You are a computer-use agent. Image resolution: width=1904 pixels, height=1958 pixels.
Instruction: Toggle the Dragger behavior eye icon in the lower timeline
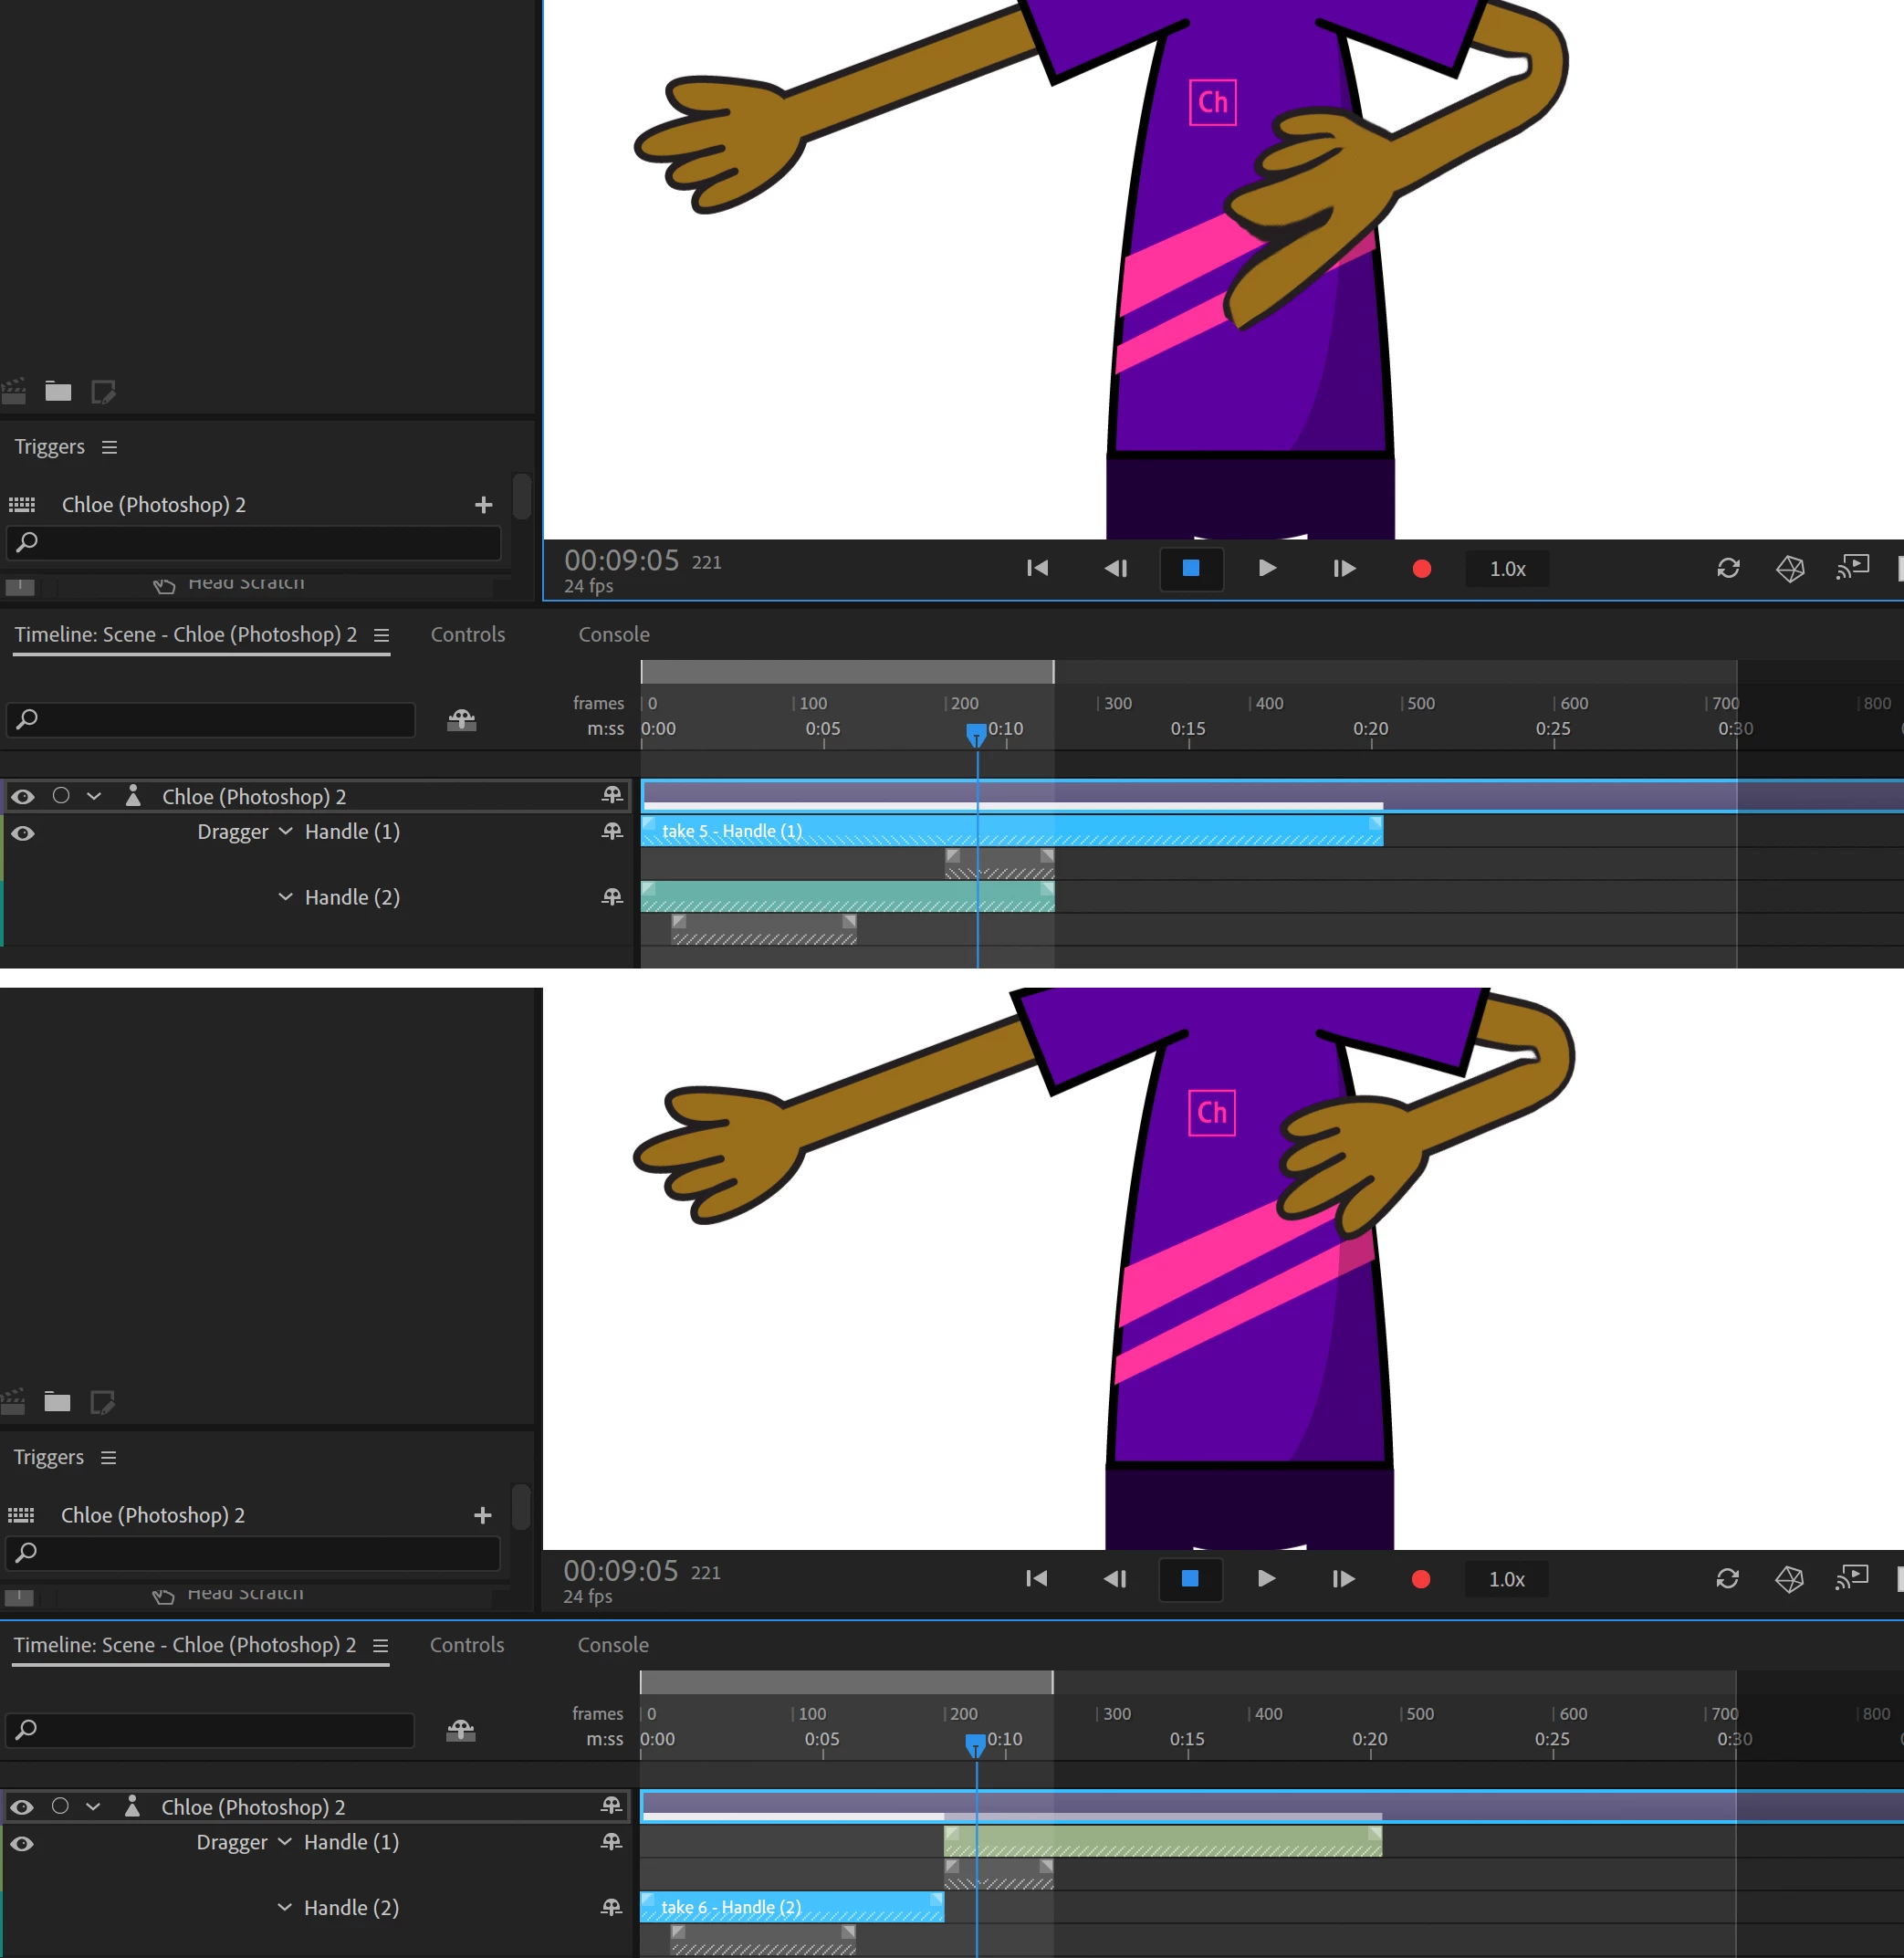pyautogui.click(x=23, y=1843)
